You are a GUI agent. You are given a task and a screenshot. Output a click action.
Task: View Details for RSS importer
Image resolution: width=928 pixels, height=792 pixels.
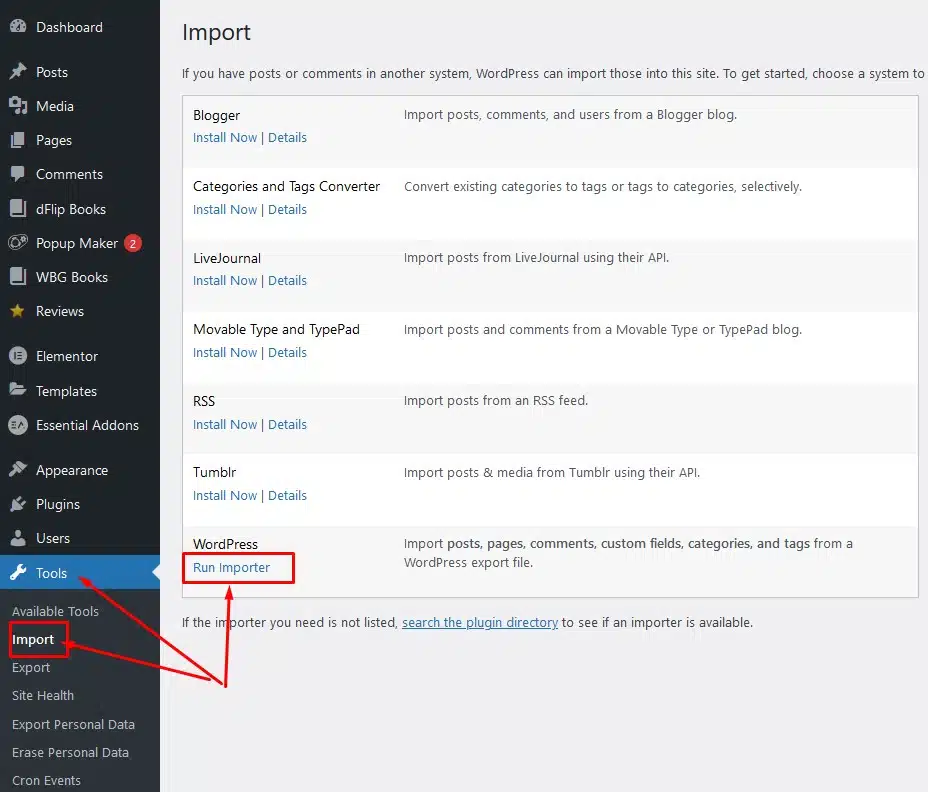coord(288,424)
